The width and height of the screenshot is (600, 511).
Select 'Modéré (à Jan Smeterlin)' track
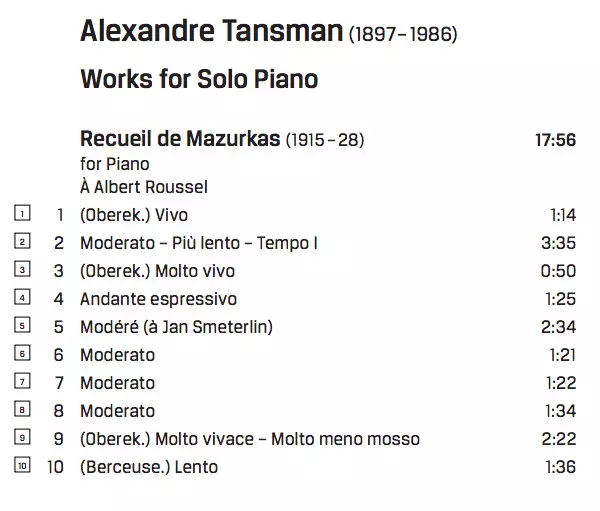pos(177,327)
